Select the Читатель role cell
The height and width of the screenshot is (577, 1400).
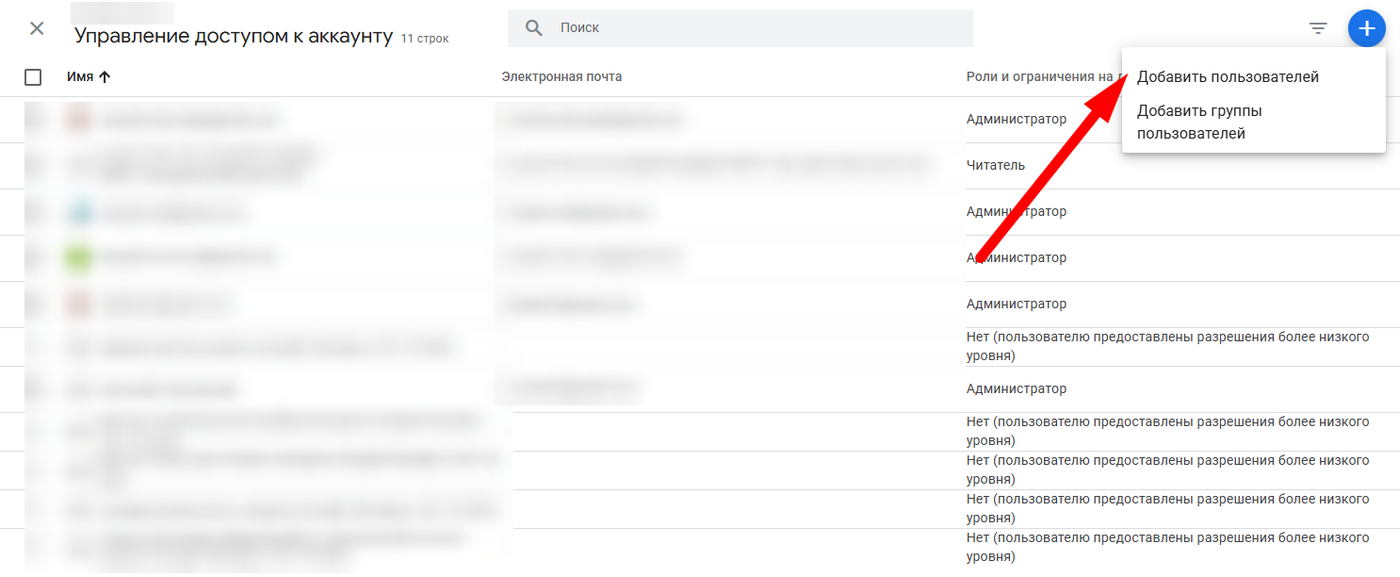(x=995, y=165)
